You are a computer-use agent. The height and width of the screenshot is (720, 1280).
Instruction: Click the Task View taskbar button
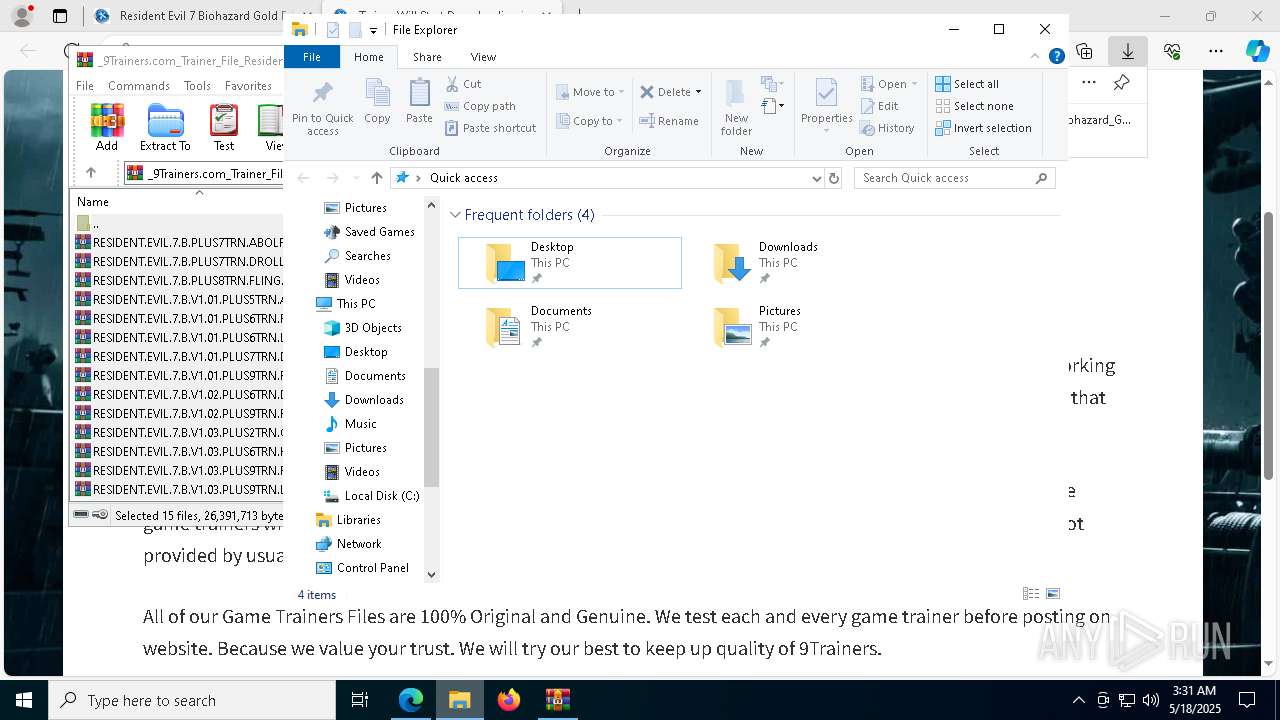click(360, 700)
